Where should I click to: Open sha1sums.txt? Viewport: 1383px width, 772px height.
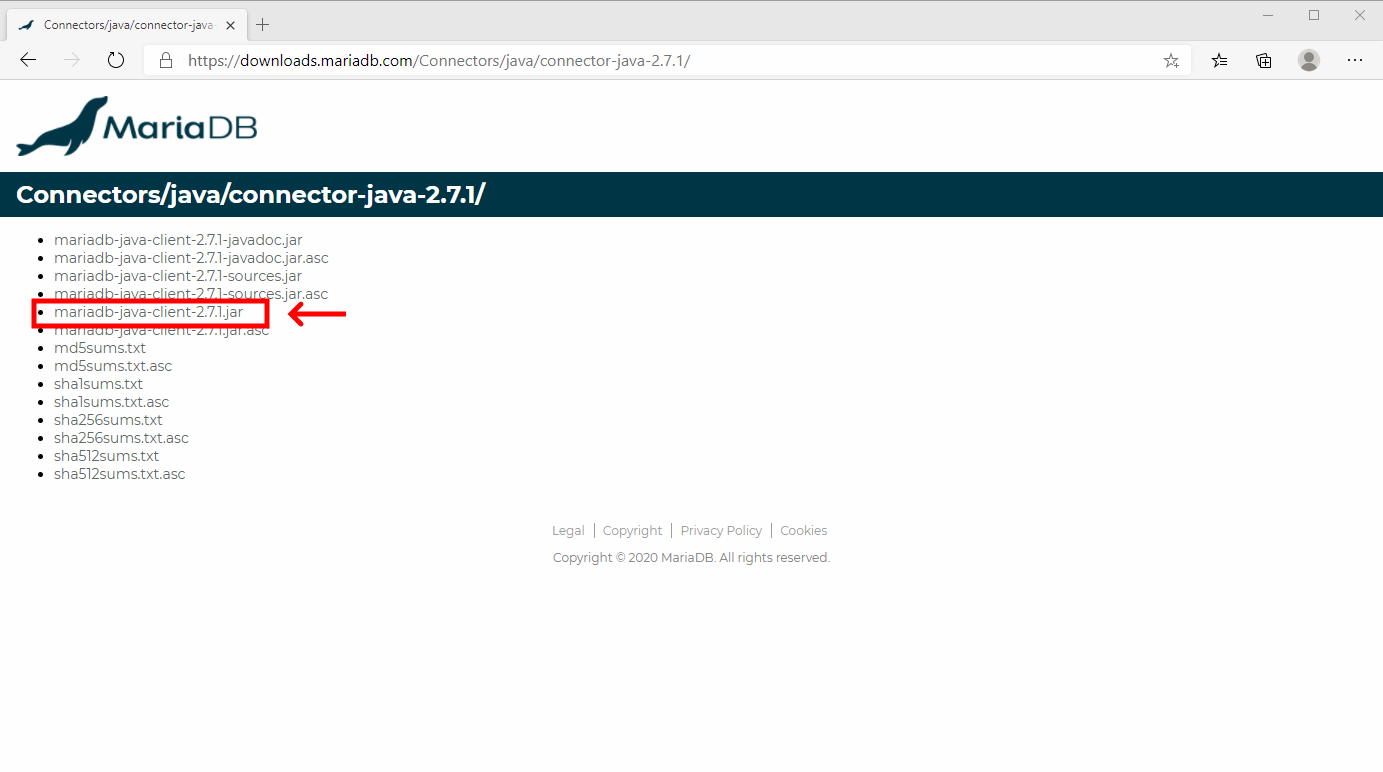[98, 384]
